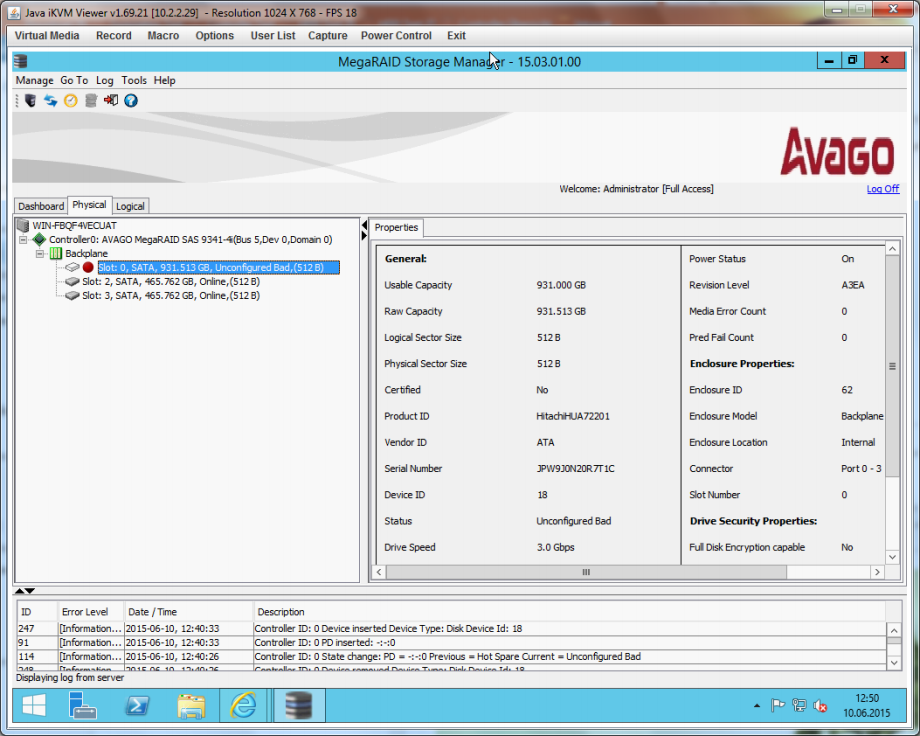Screen dimensions: 920x736
Task: Switch to the Logical tab
Action: point(130,206)
